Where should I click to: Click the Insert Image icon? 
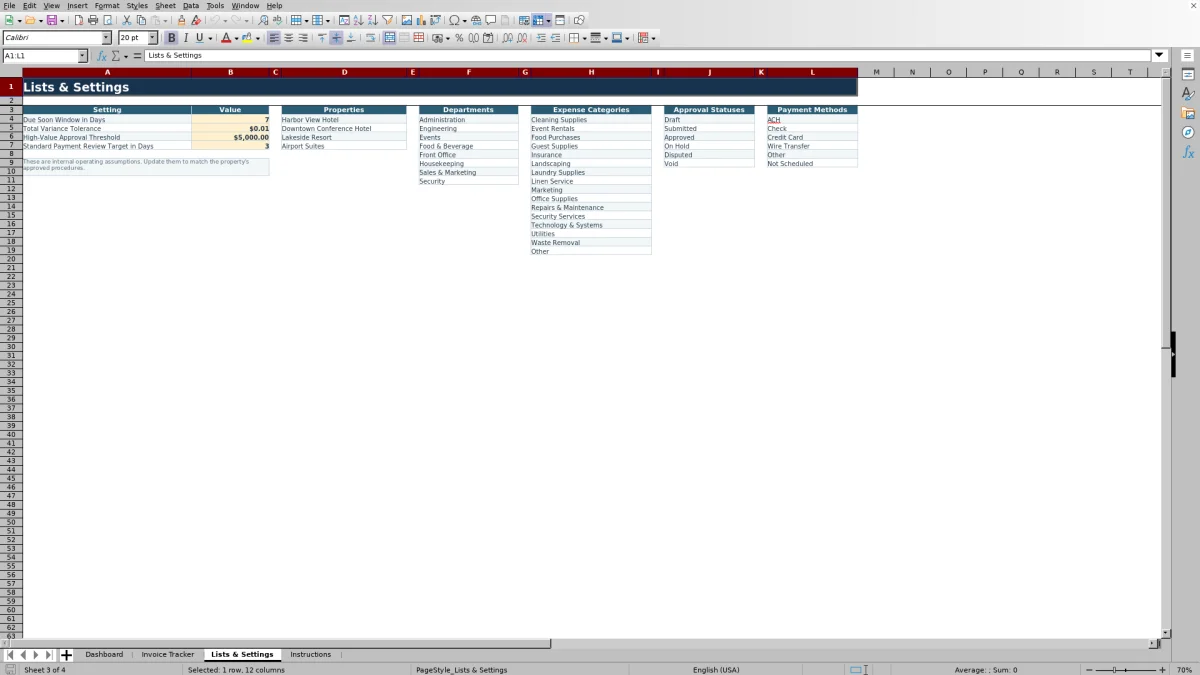pyautogui.click(x=407, y=20)
